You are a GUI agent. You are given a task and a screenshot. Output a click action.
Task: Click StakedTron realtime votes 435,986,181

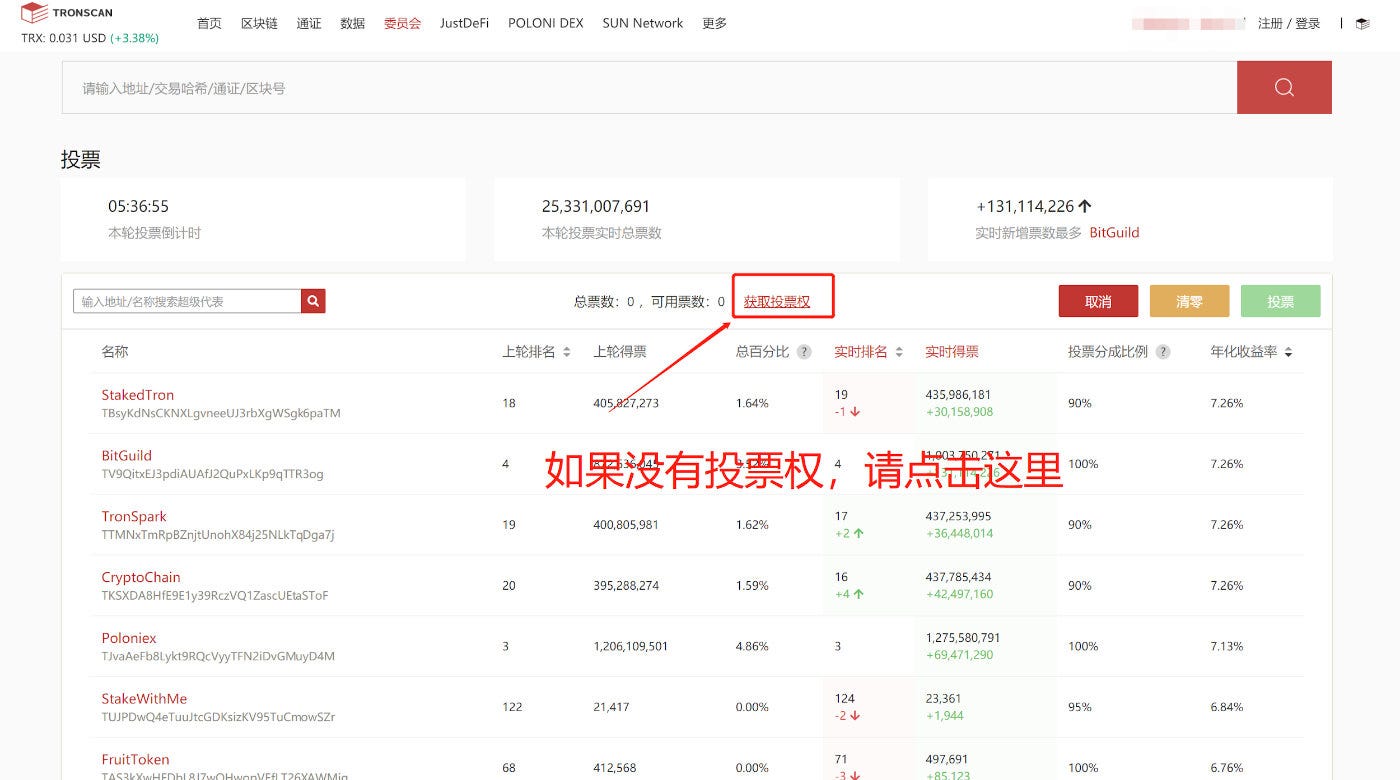[958, 395]
